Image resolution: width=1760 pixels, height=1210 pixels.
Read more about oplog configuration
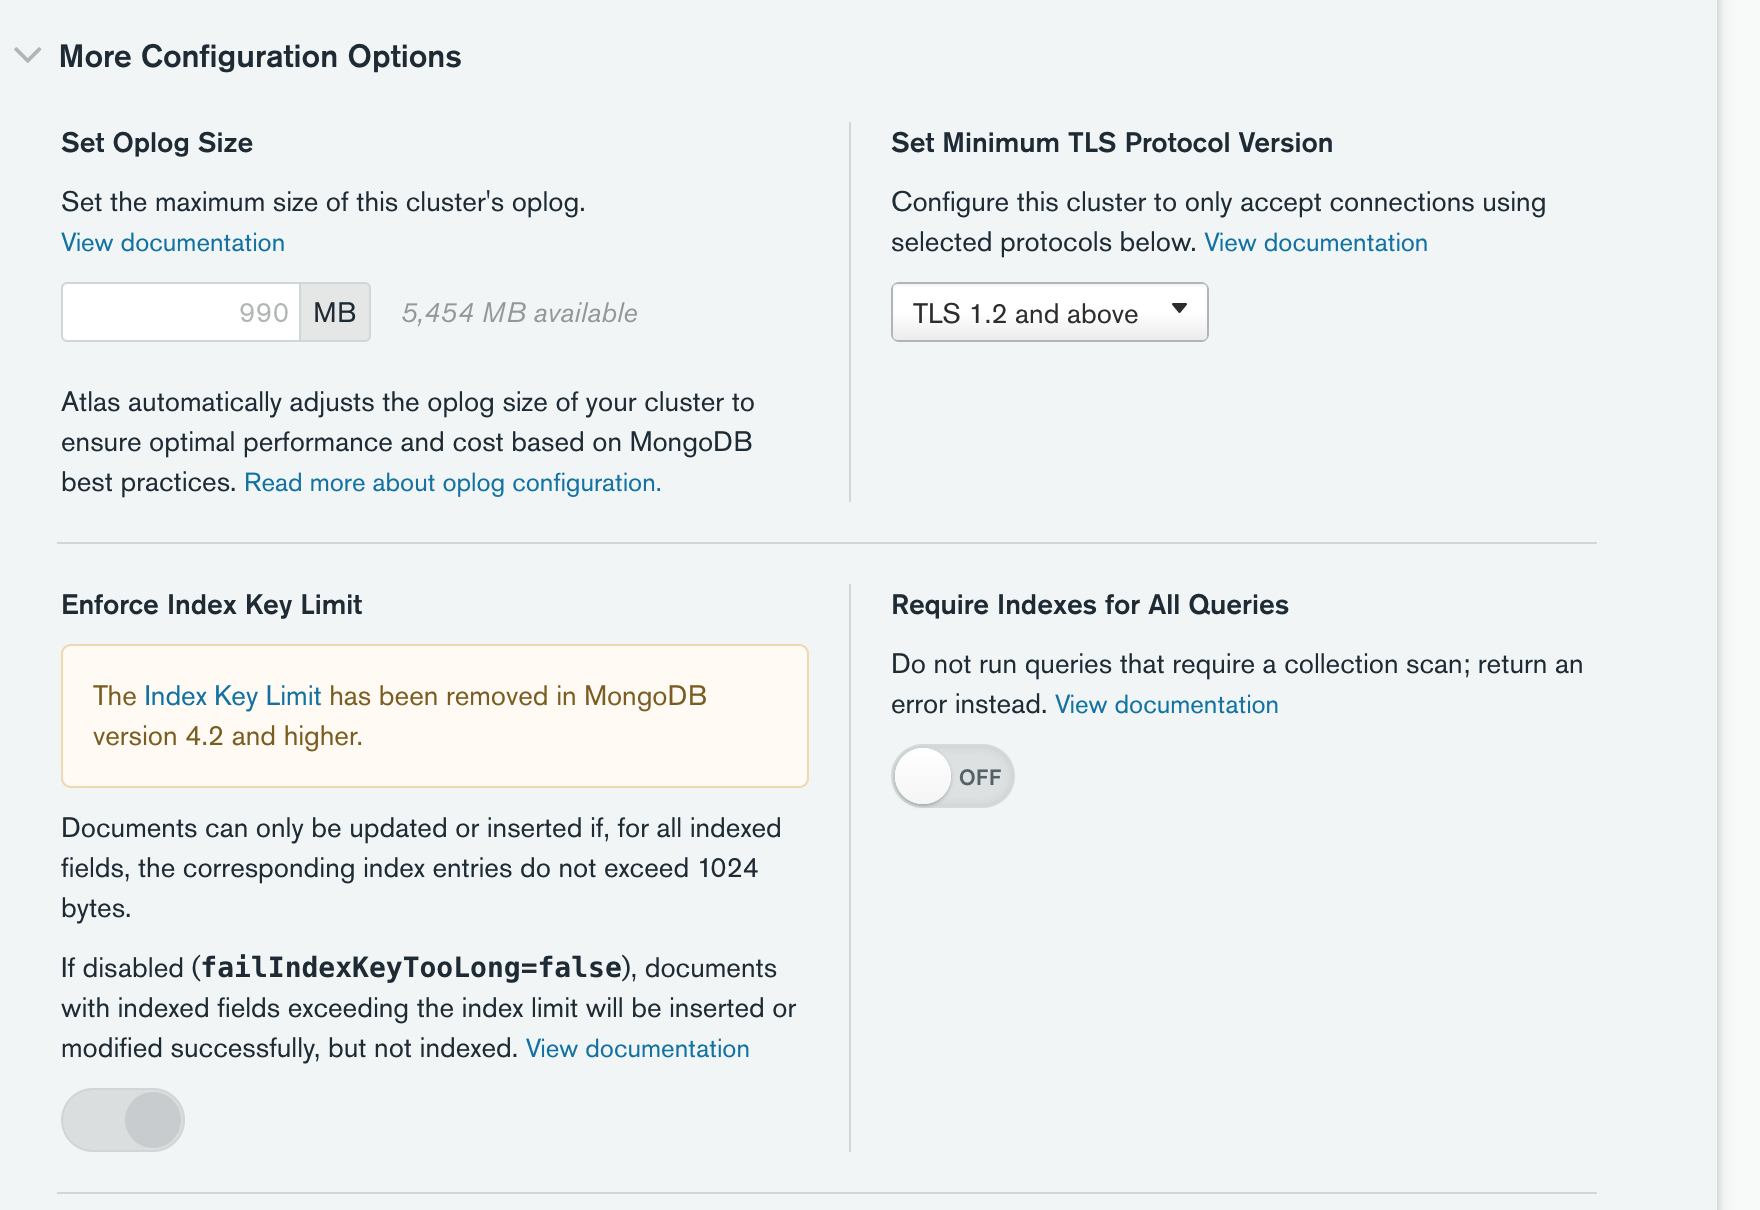click(x=449, y=482)
